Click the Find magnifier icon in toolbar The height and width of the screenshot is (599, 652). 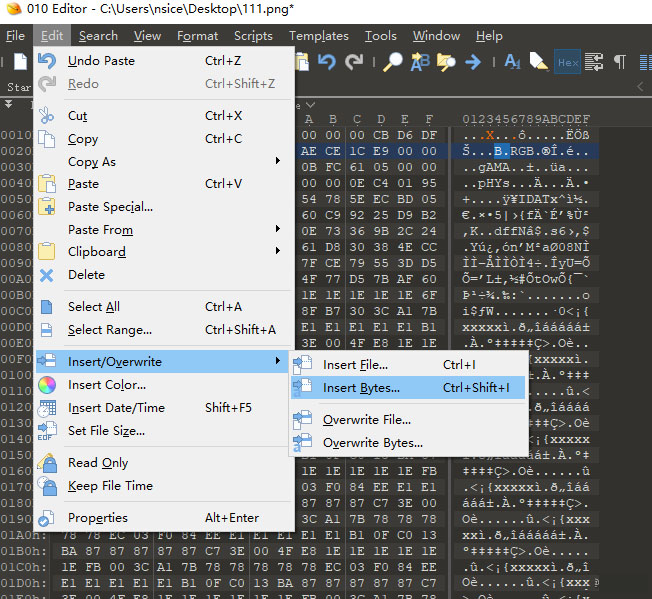[x=393, y=62]
